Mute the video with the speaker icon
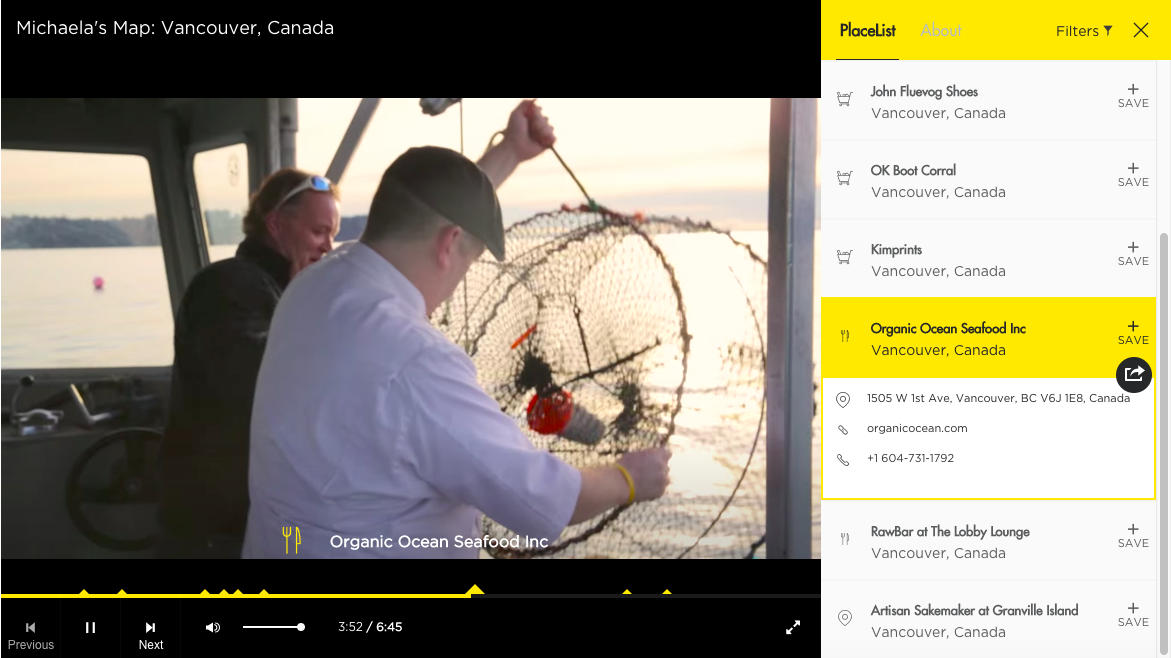Viewport: 1171px width, 658px height. click(x=213, y=627)
